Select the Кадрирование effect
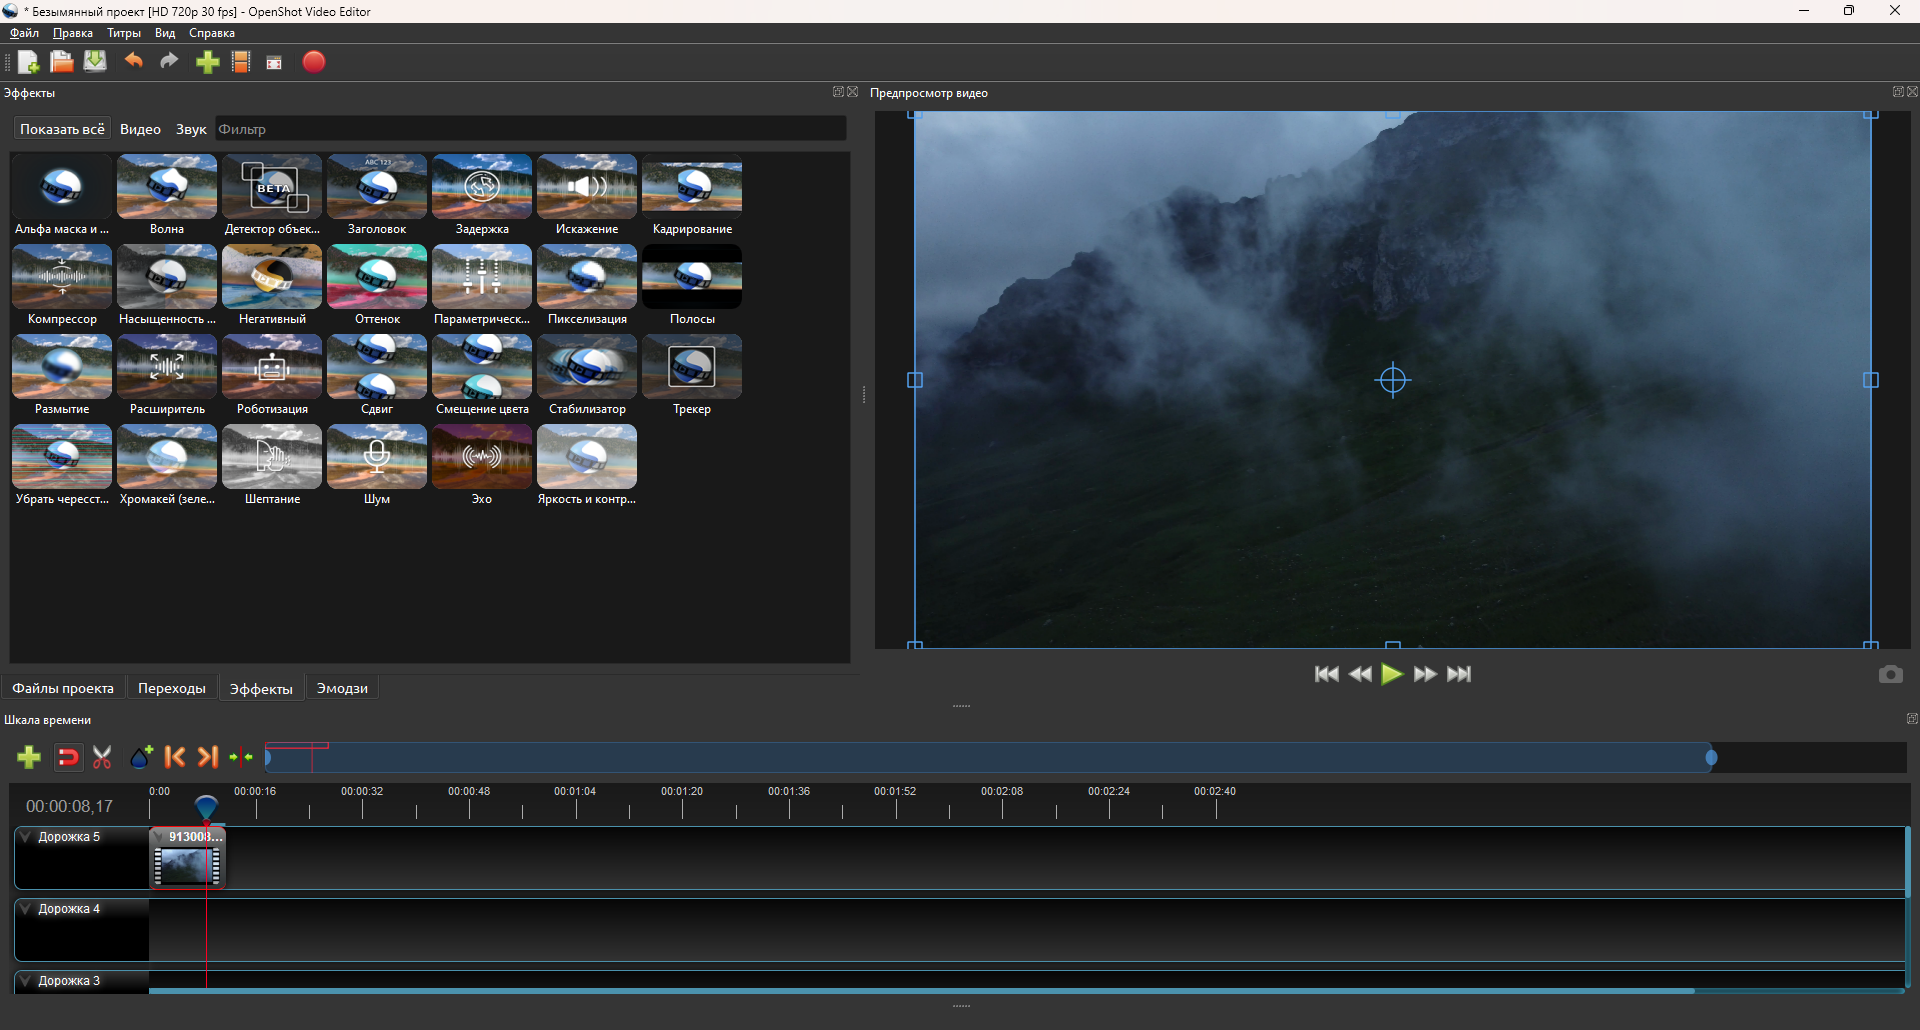Viewport: 1920px width, 1030px height. (692, 196)
